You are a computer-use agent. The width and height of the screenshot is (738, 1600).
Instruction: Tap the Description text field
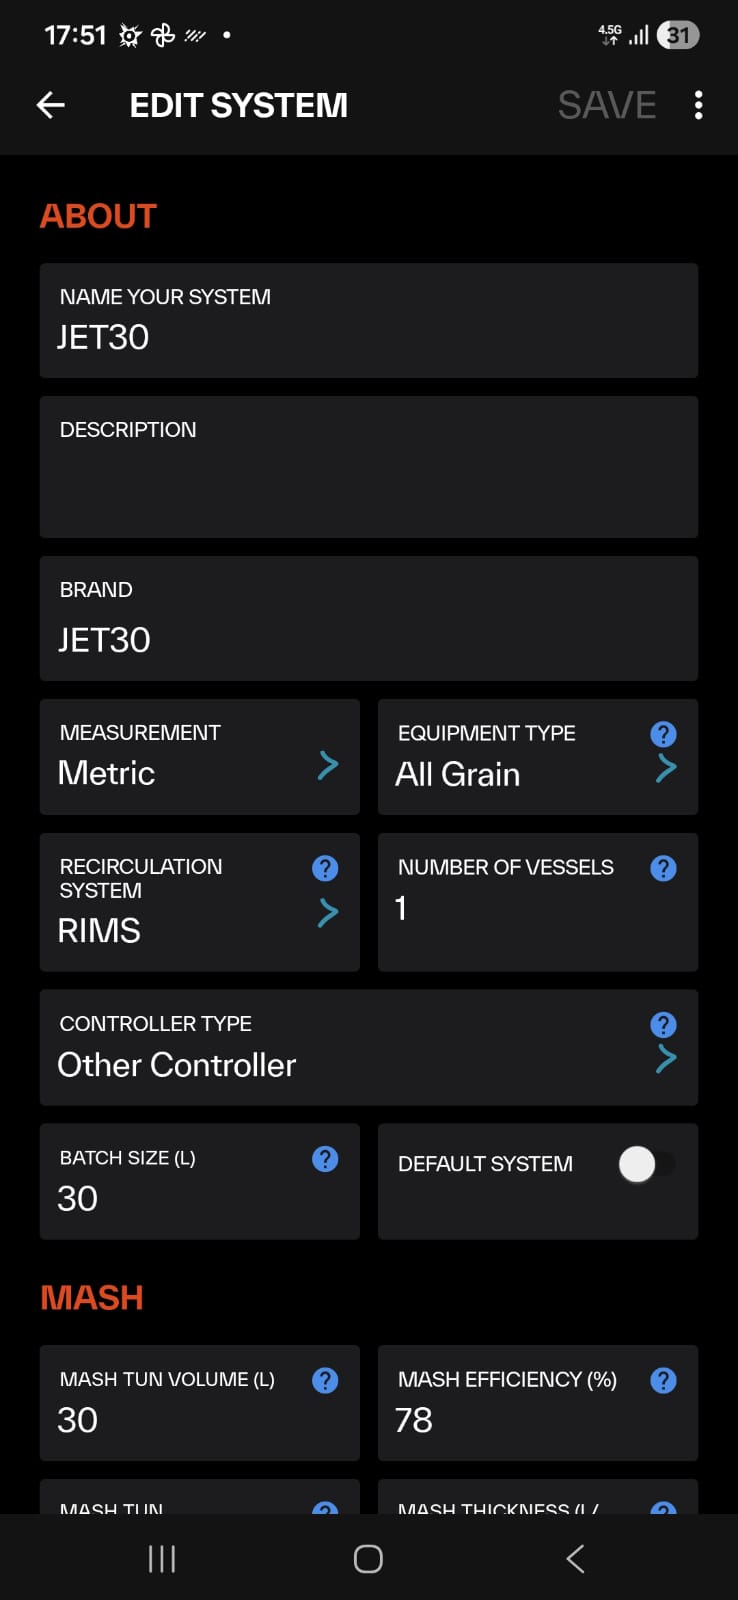369,467
